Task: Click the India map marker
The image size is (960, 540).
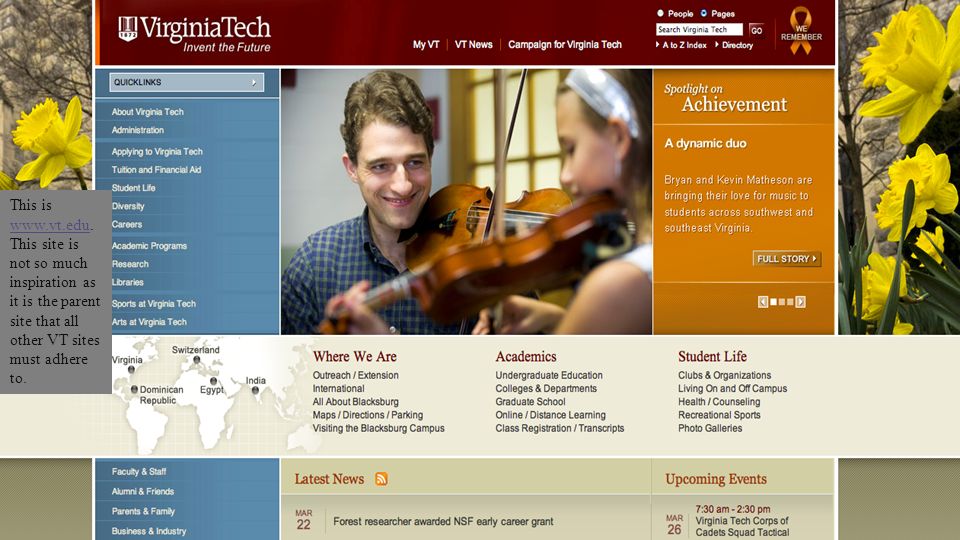Action: [x=255, y=390]
